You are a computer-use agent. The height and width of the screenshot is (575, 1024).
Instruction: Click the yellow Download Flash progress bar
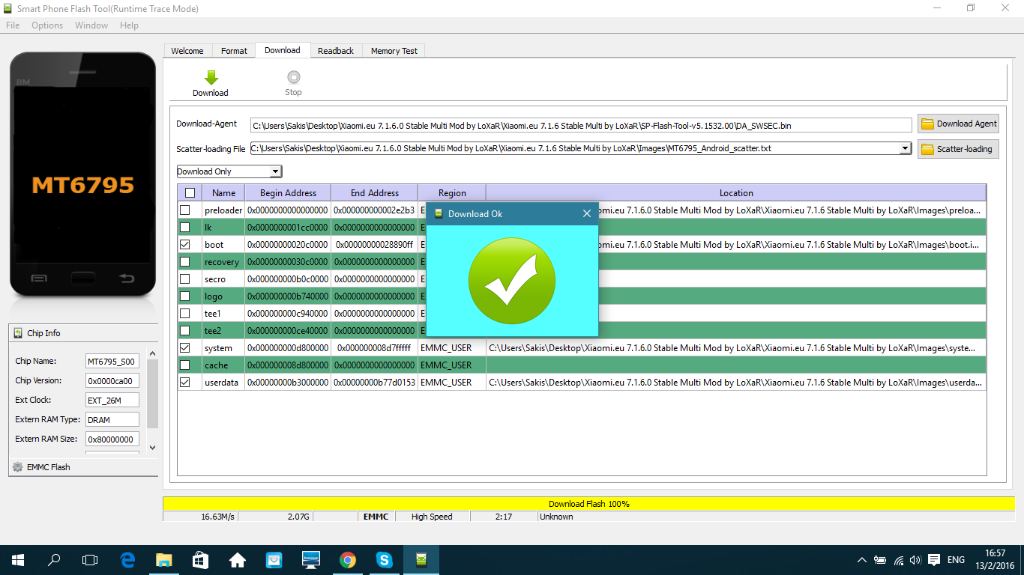(589, 503)
